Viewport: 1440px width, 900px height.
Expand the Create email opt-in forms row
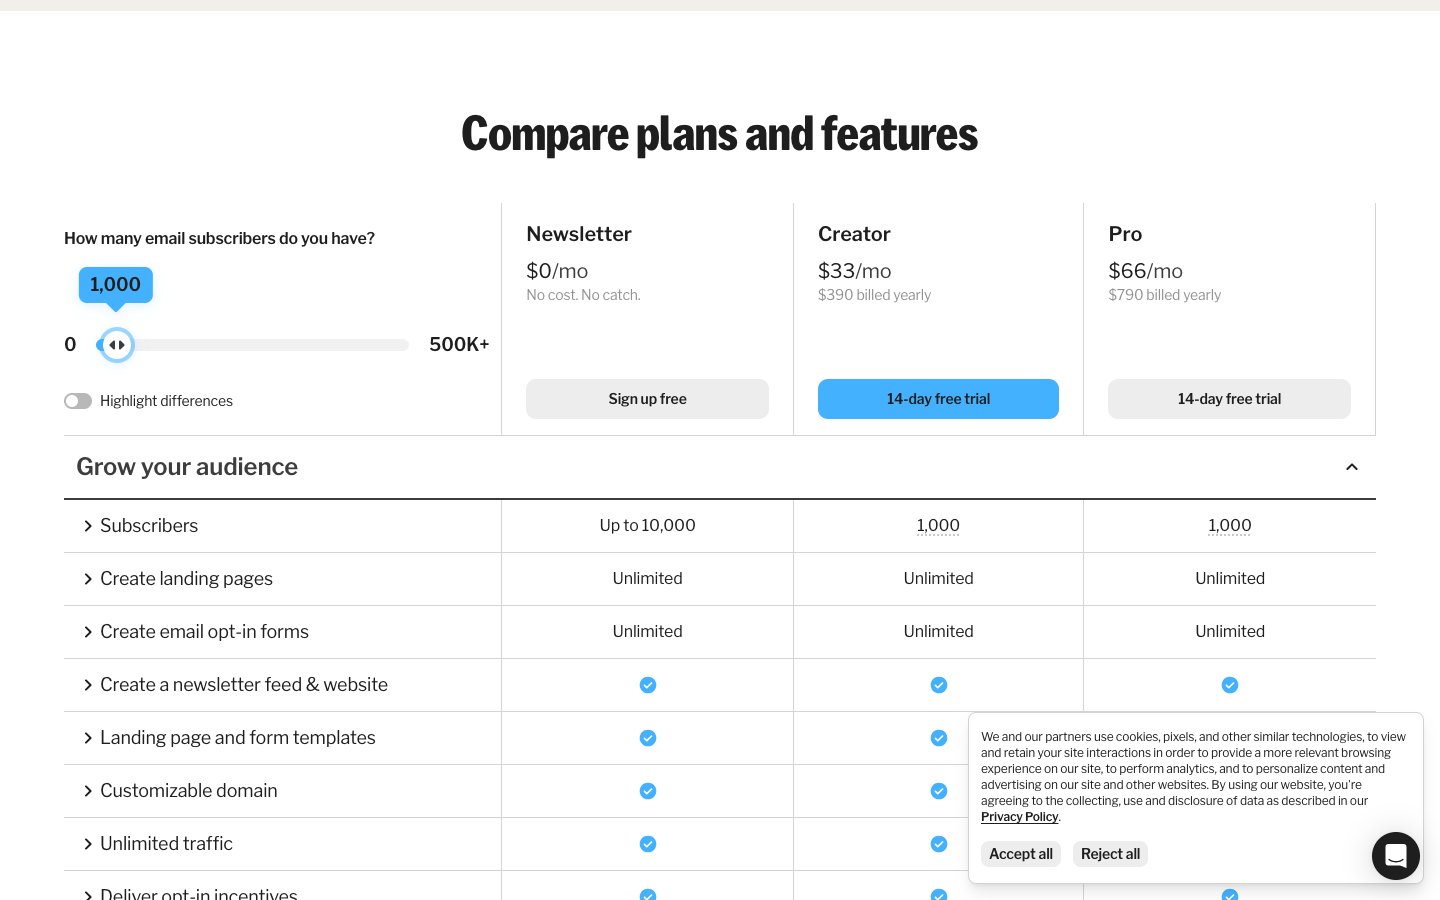(88, 632)
